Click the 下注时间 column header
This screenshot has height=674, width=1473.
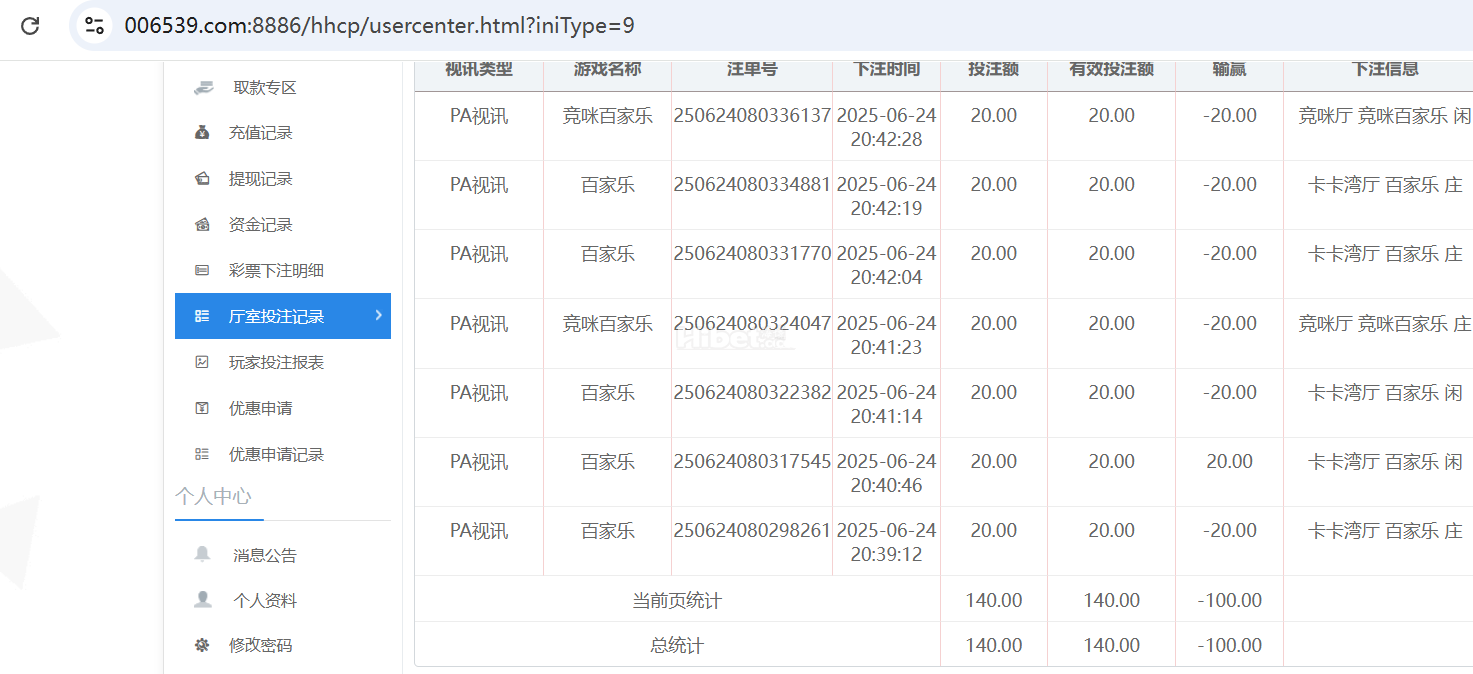tap(886, 69)
